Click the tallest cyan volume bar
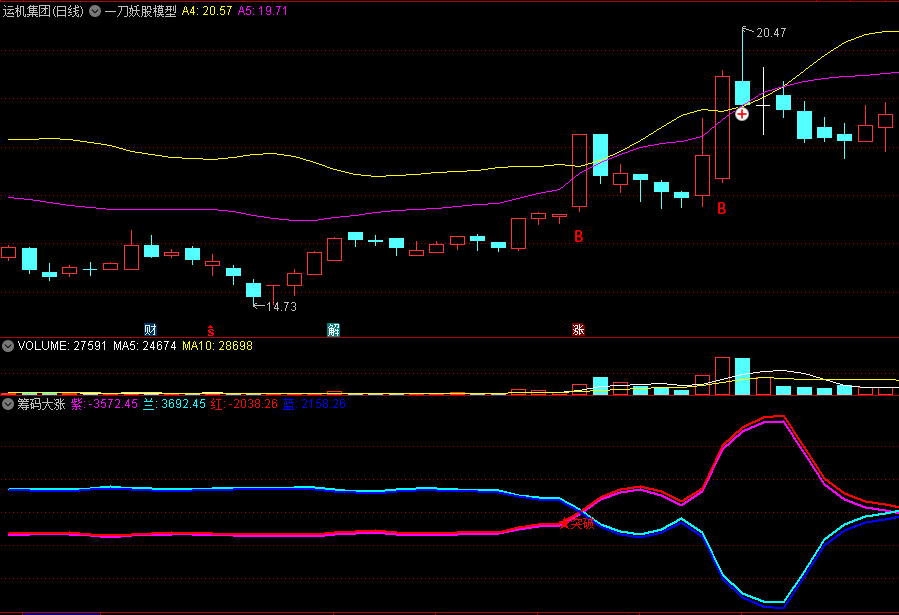The image size is (899, 615). pyautogui.click(x=742, y=377)
